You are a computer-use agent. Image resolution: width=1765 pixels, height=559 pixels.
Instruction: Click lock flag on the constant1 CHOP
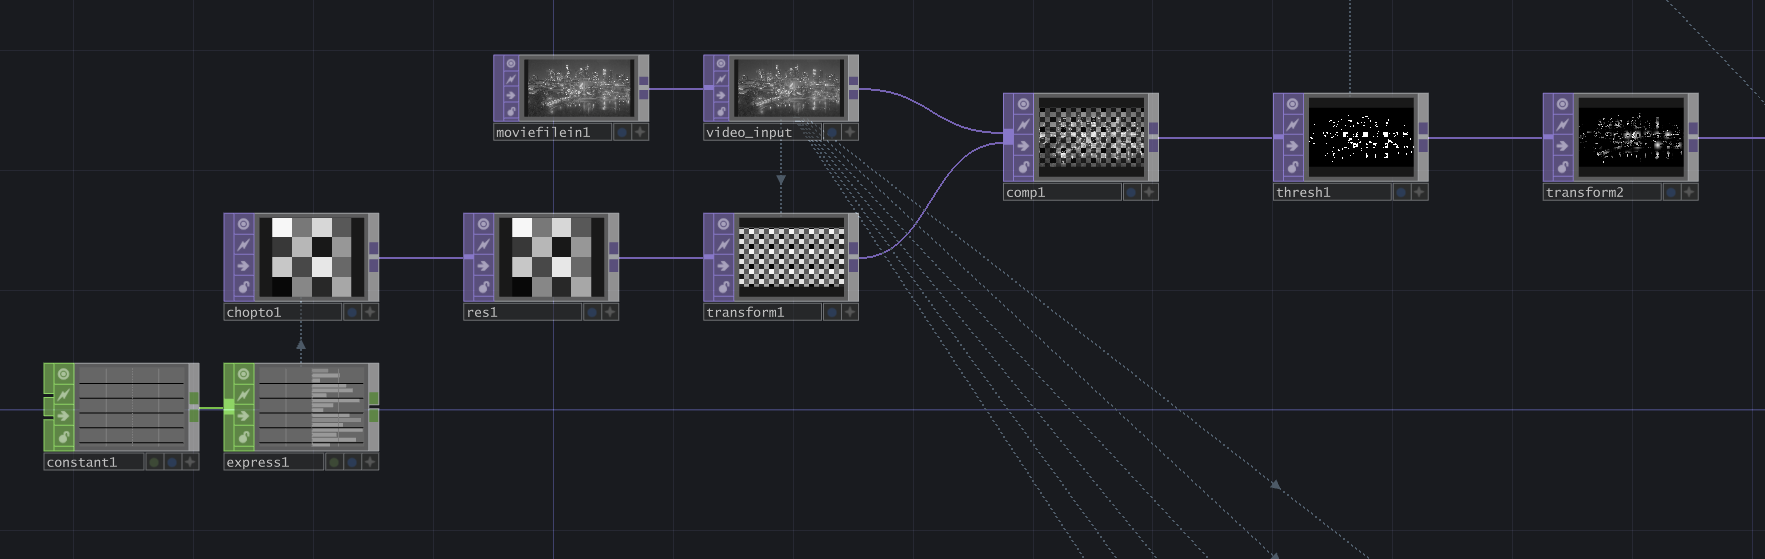pyautogui.click(x=63, y=437)
